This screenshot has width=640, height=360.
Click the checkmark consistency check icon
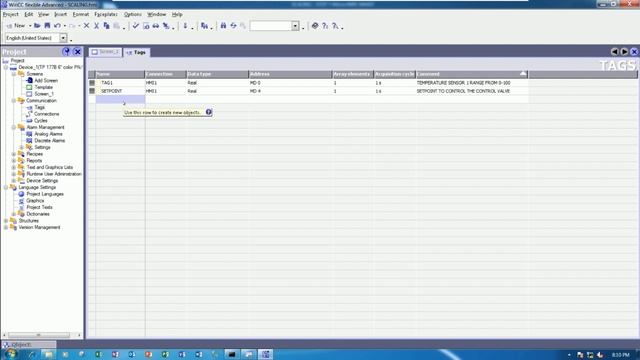[x=136, y=26]
